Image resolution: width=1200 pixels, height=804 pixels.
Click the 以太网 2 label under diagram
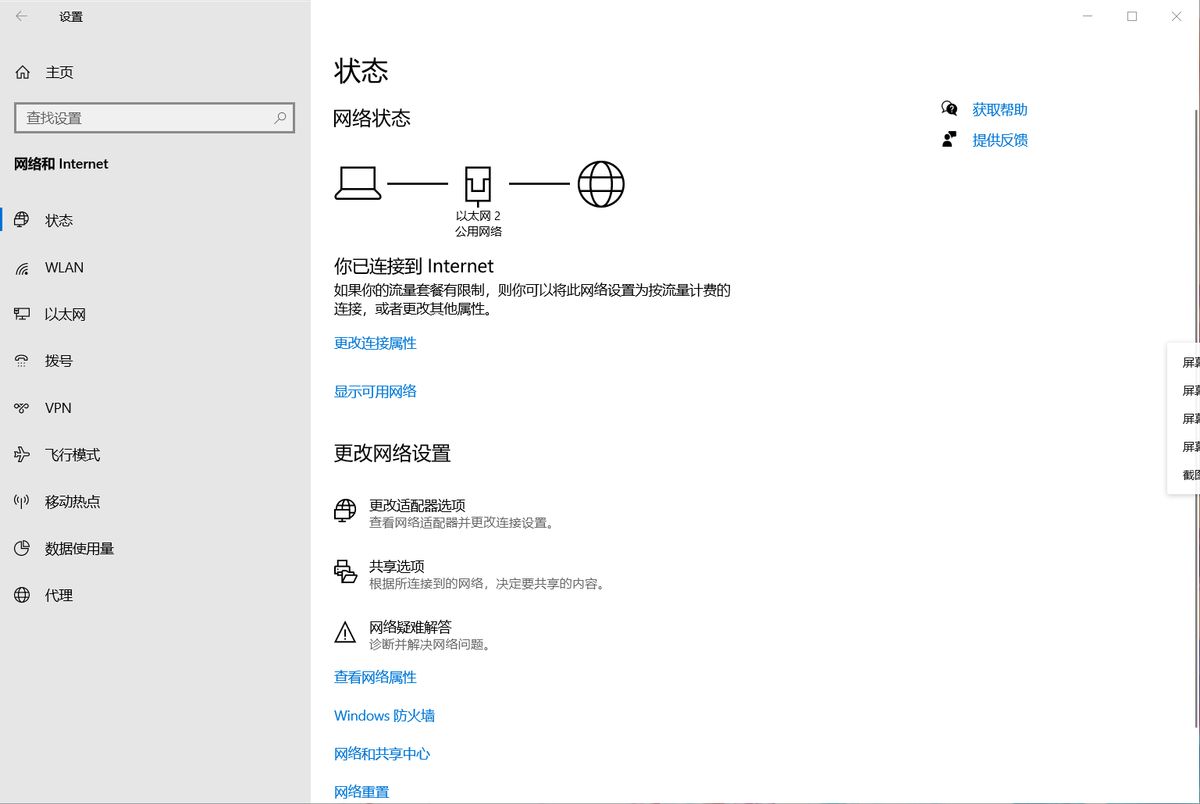[478, 216]
